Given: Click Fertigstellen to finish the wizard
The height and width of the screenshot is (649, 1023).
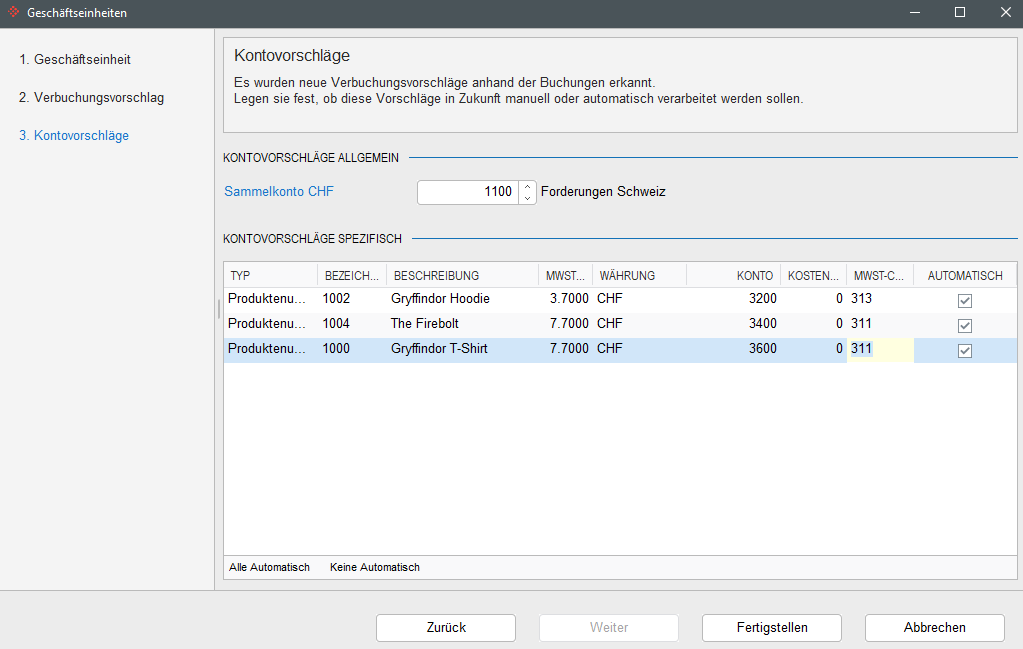Looking at the screenshot, I should 772,627.
